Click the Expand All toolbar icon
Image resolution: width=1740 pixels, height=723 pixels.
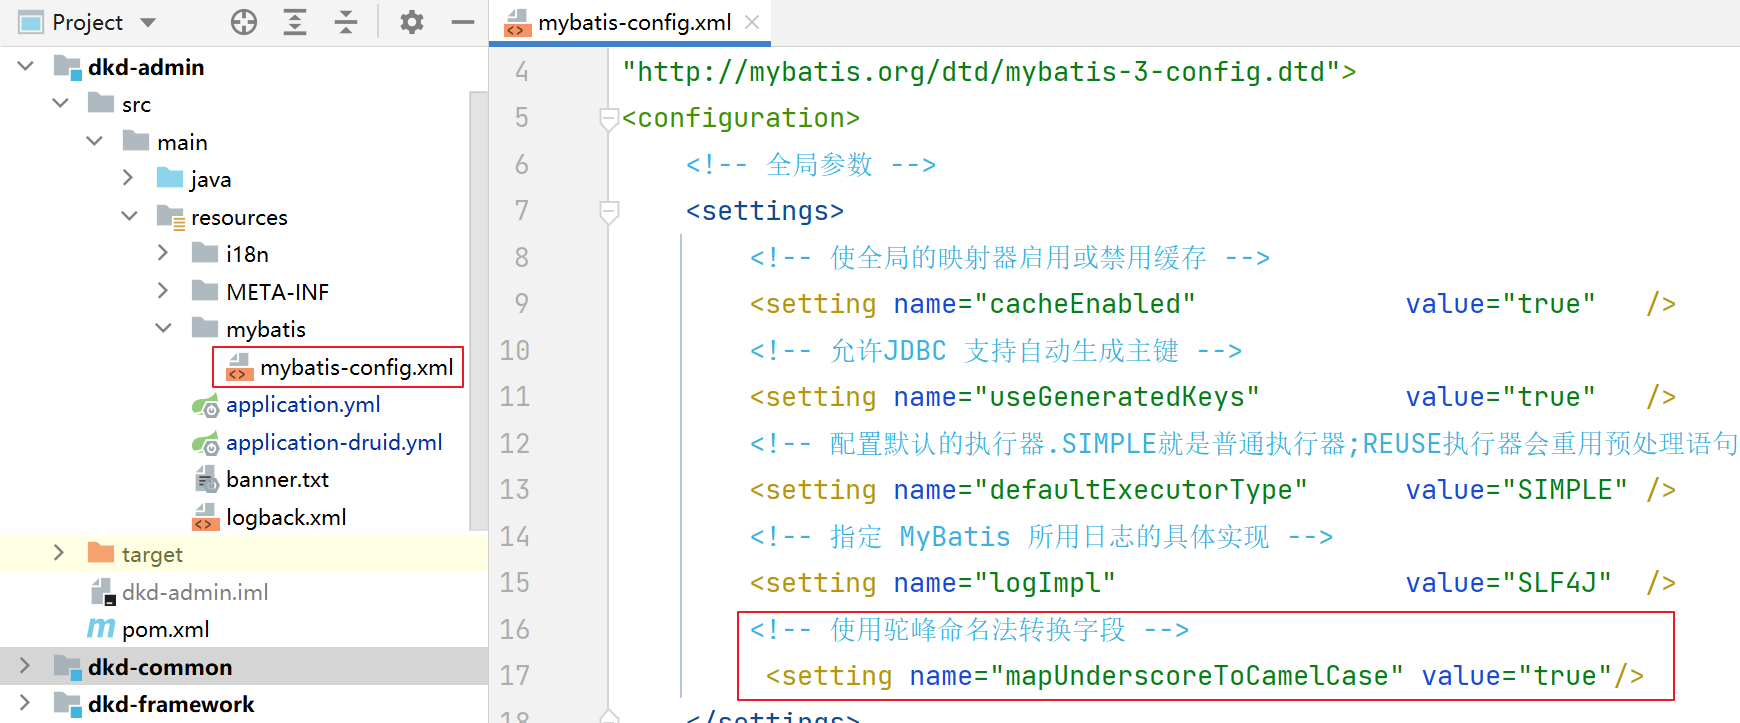click(295, 22)
